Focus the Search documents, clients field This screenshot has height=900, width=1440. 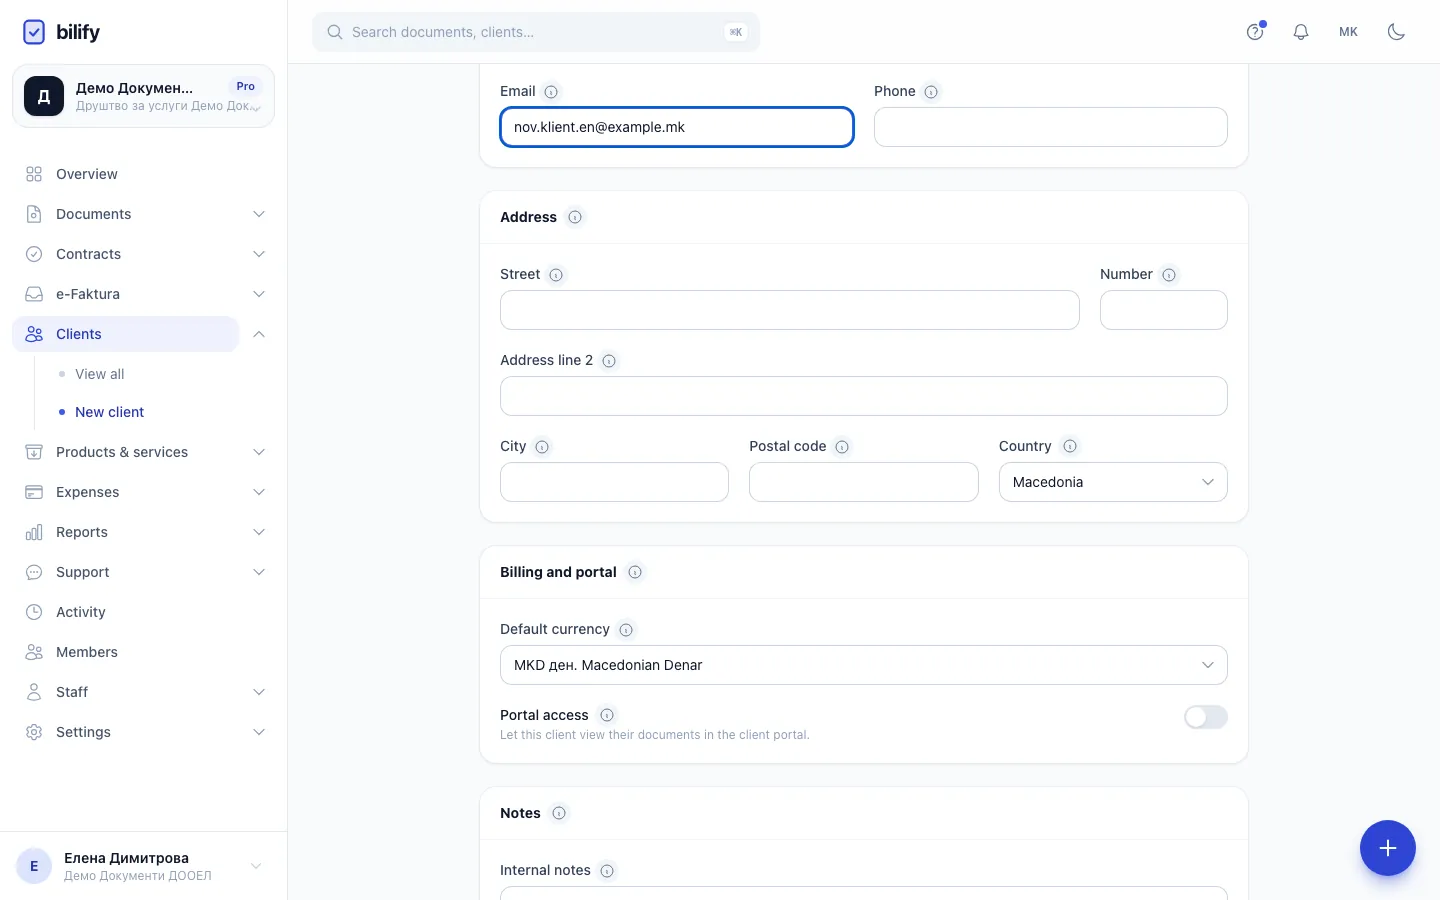[536, 32]
